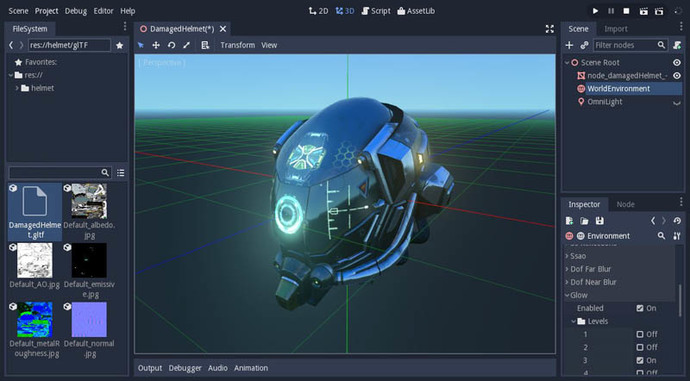The height and width of the screenshot is (381, 690).
Task: Go forward in FileSystem history
Action: pyautogui.click(x=21, y=45)
